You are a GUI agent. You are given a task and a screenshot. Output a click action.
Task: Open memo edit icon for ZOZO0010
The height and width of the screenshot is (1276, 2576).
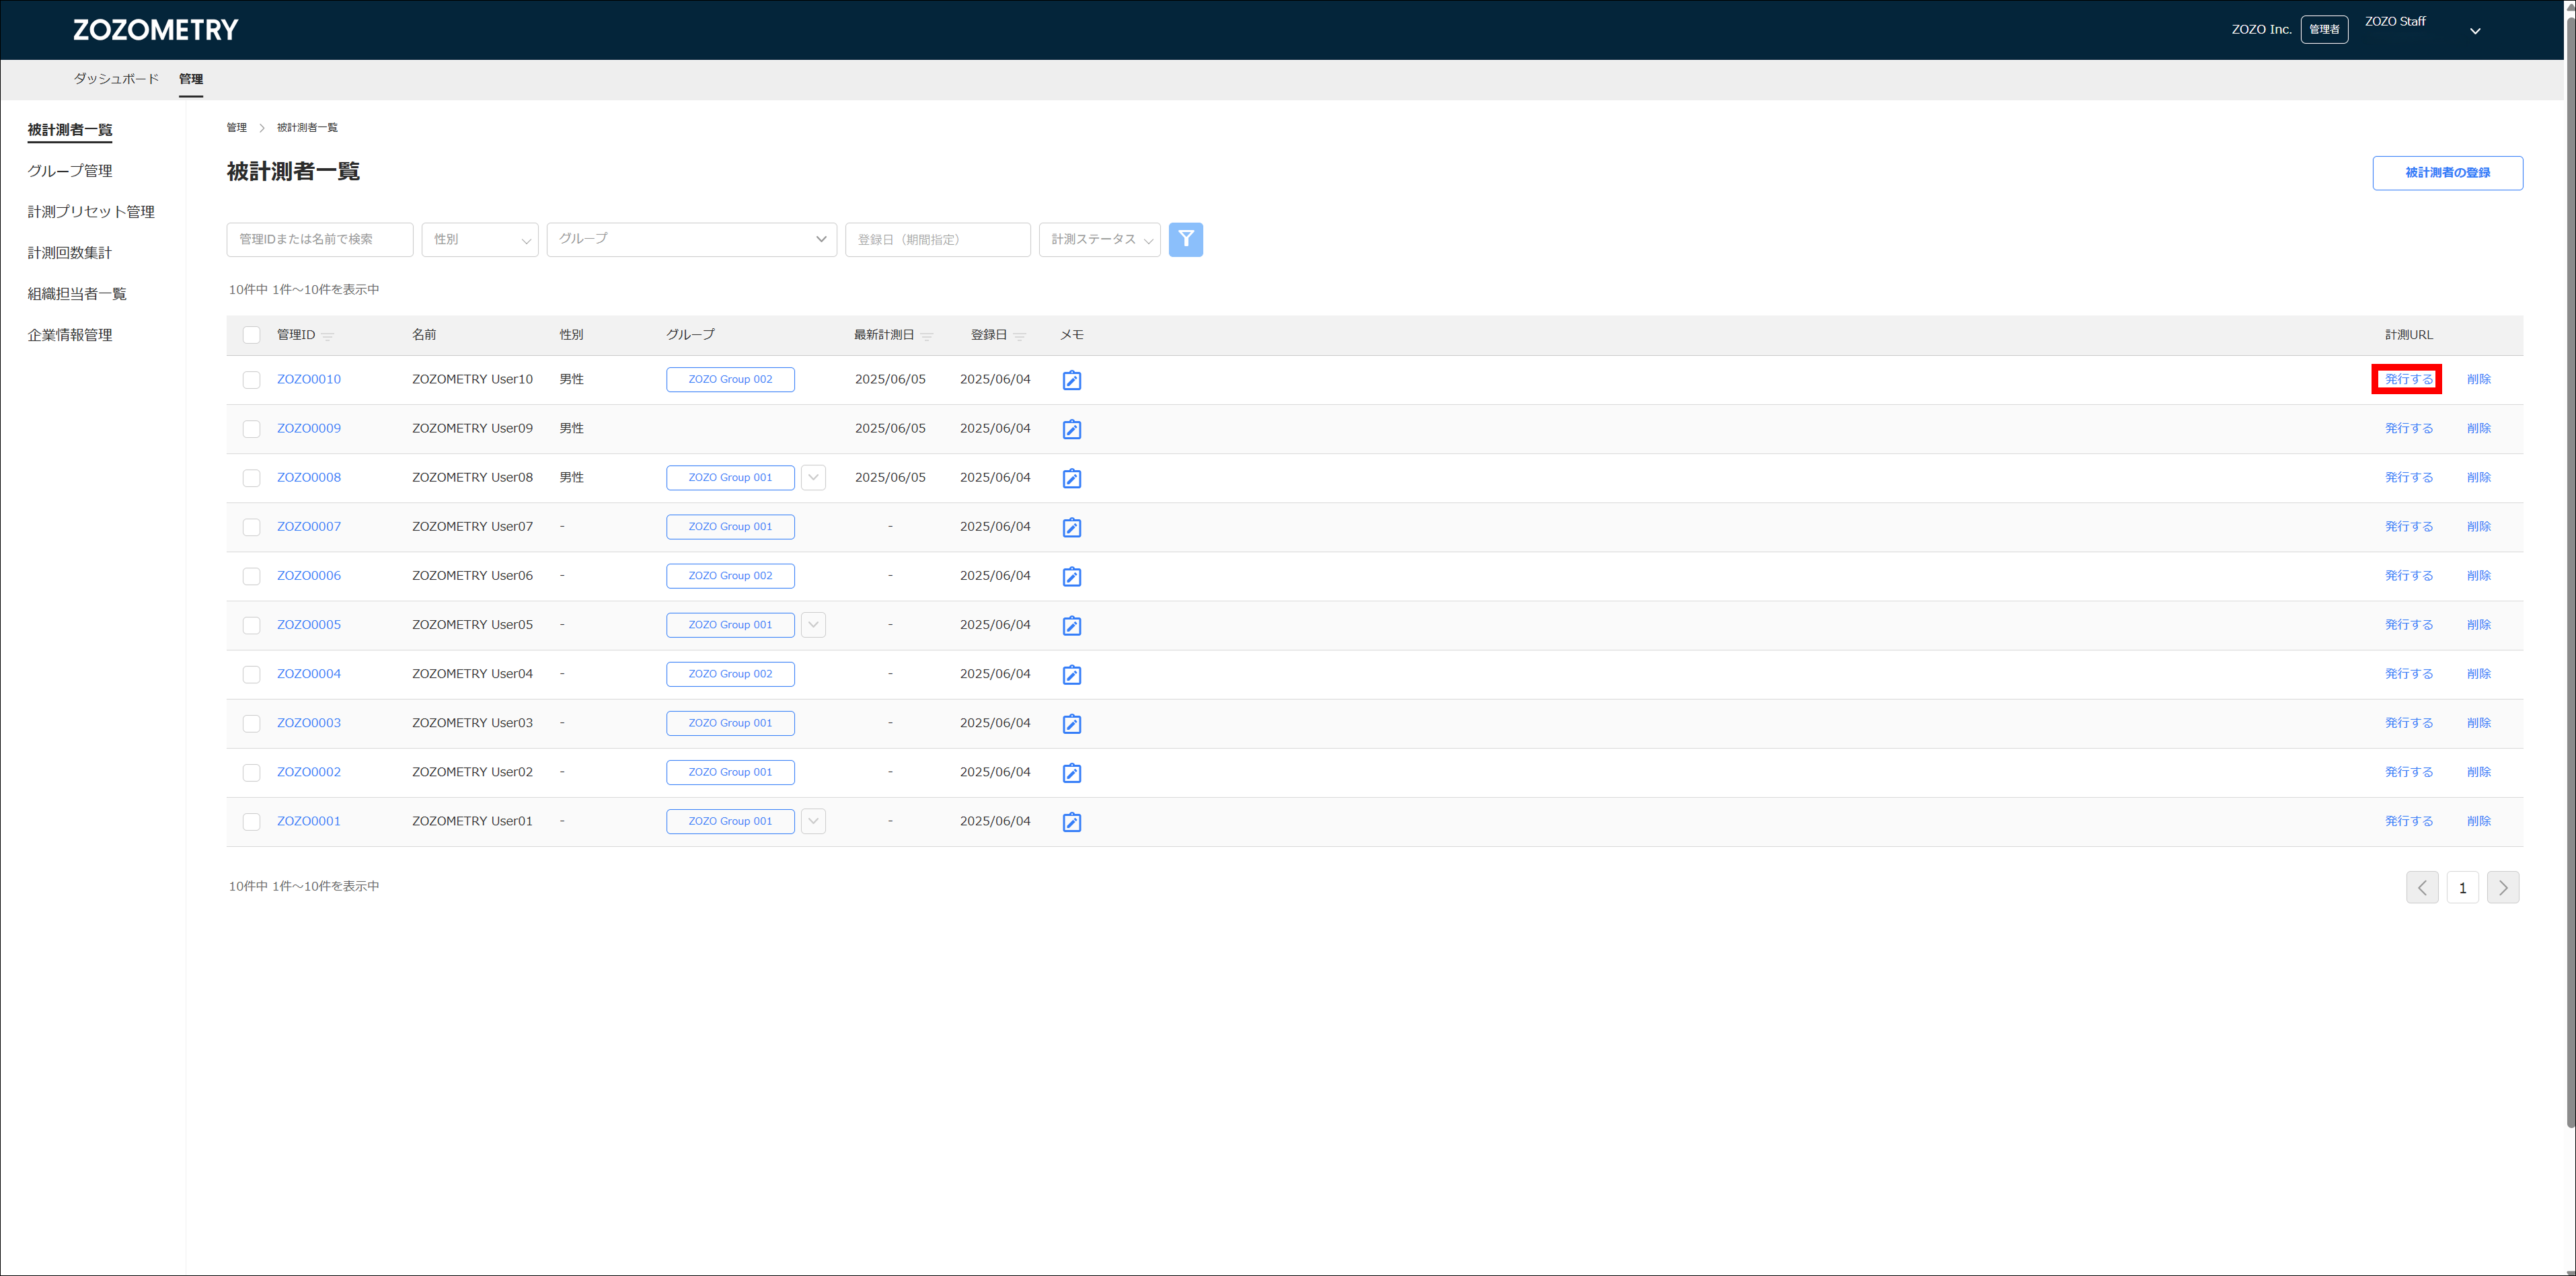coord(1071,380)
